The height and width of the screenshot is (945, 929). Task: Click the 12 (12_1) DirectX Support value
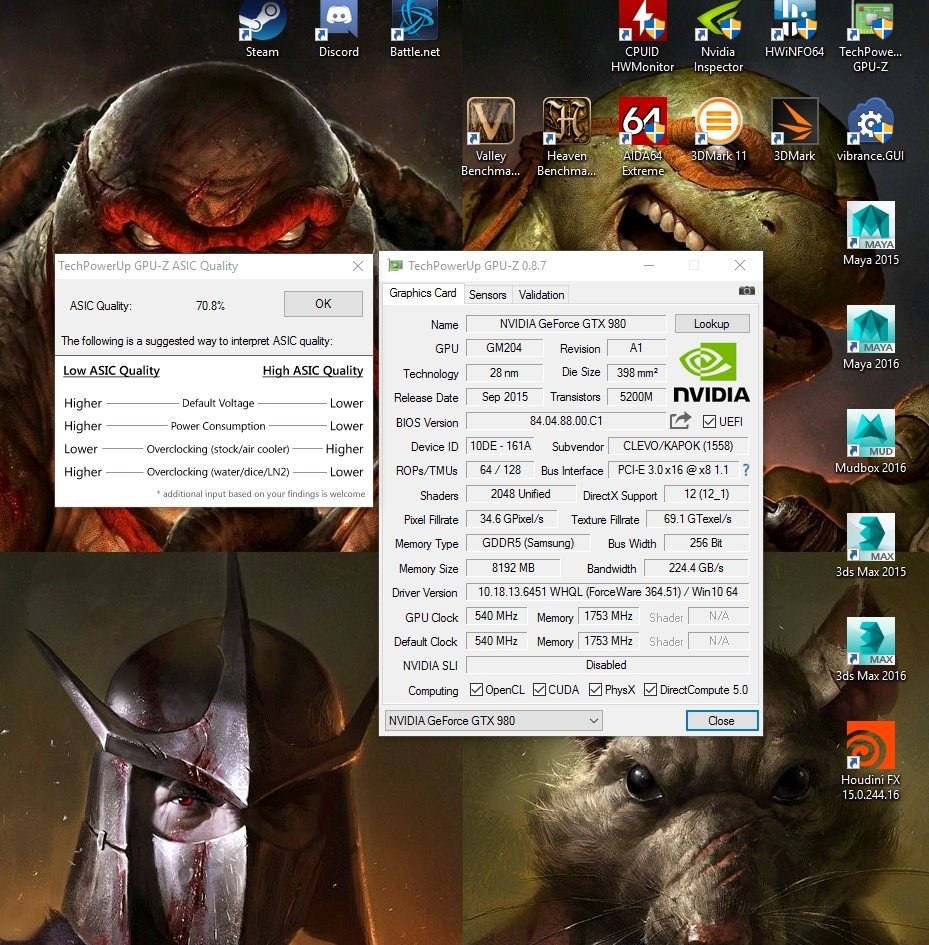[707, 494]
